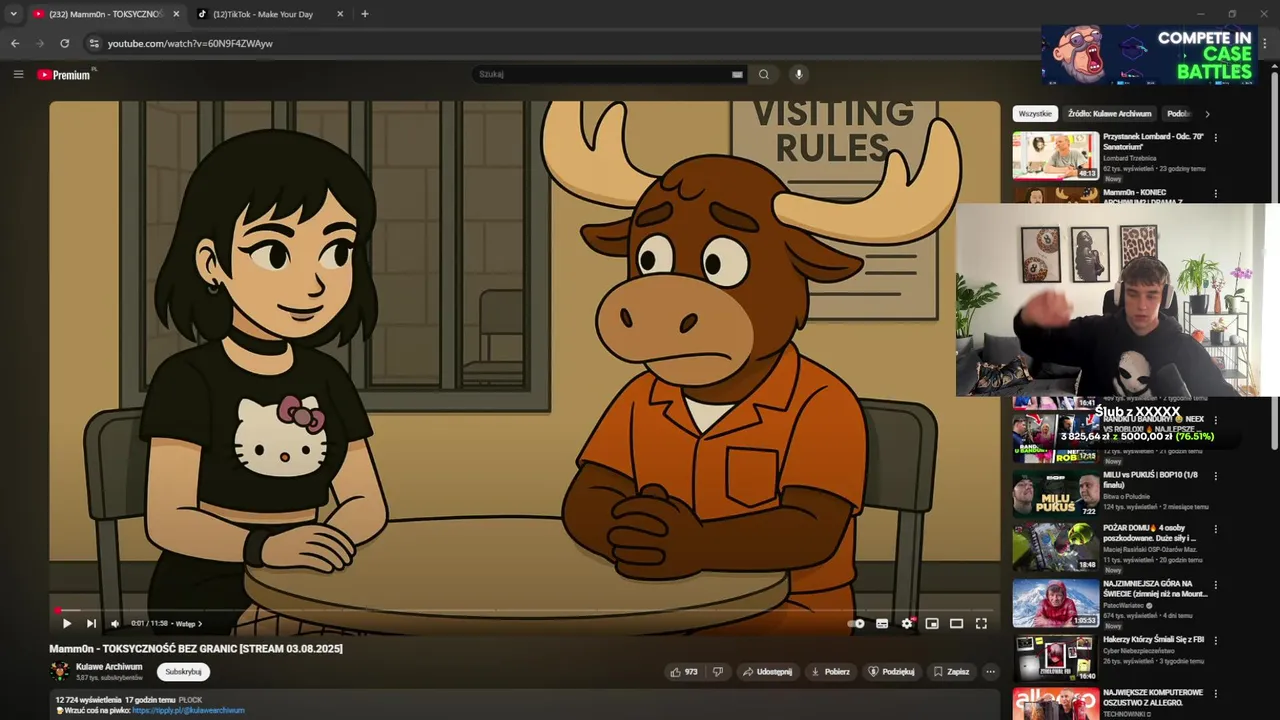Image resolution: width=1280 pixels, height=720 pixels.
Task: Select the 'Podobne' filter chip
Action: (1179, 114)
